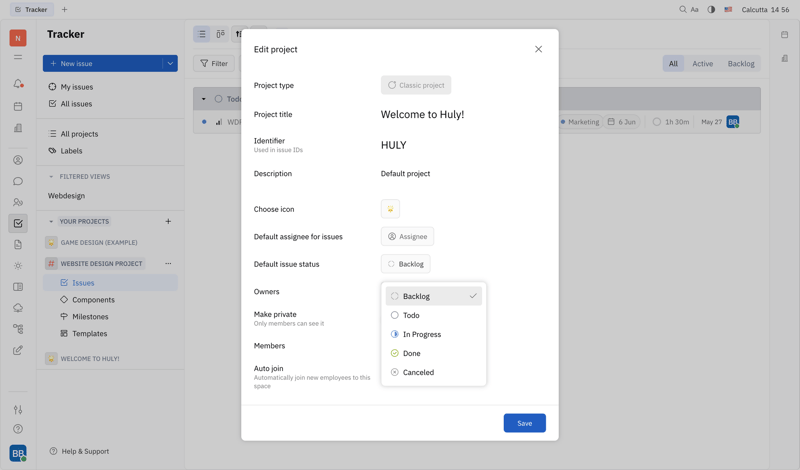Click the US flag language icon
The image size is (800, 470).
click(728, 9)
